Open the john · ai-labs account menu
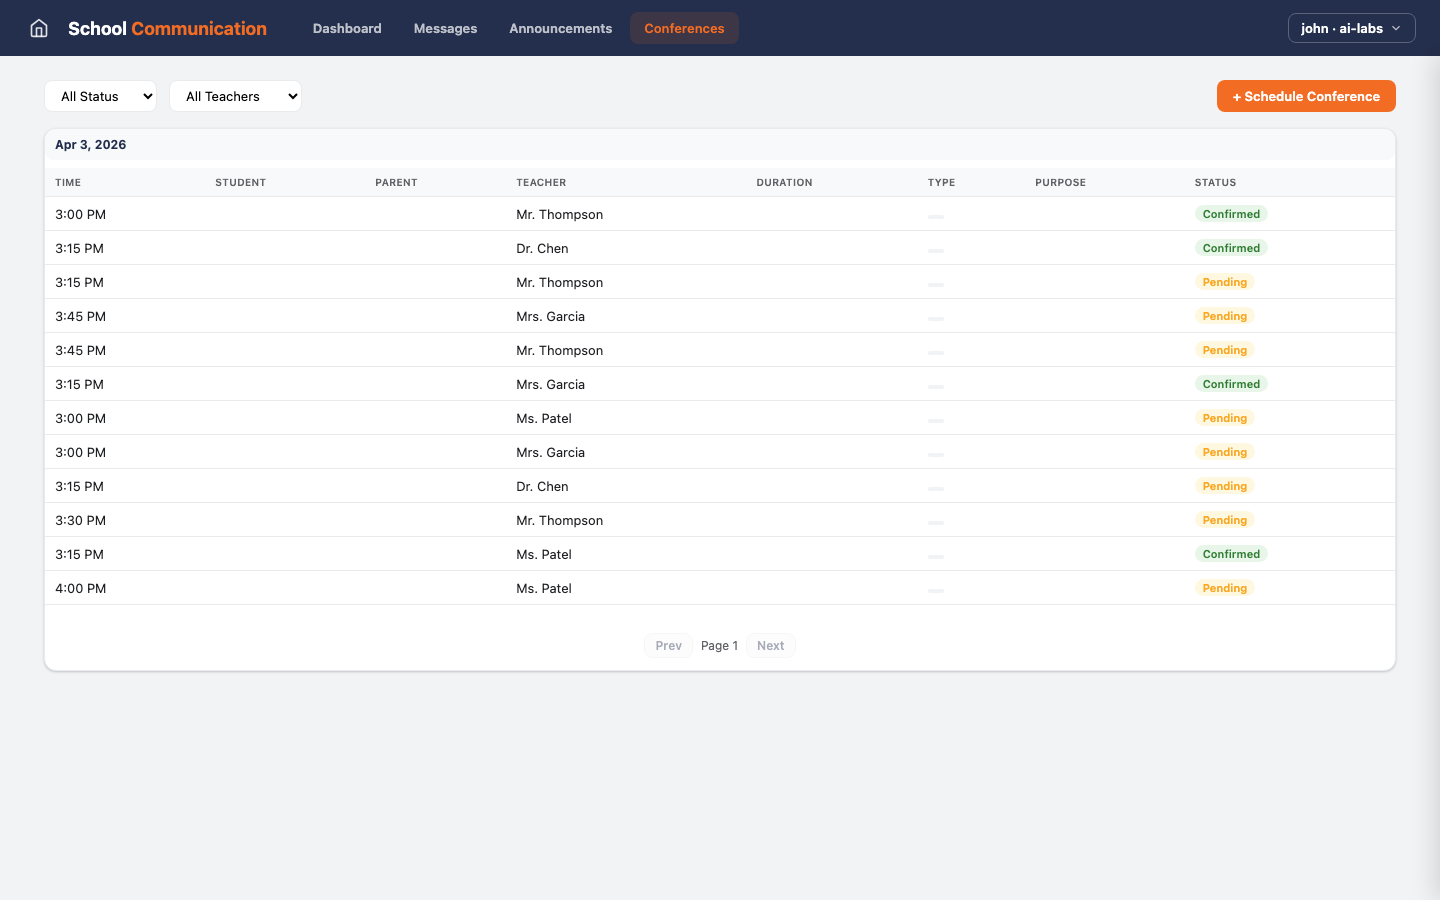This screenshot has height=900, width=1440. click(x=1351, y=28)
